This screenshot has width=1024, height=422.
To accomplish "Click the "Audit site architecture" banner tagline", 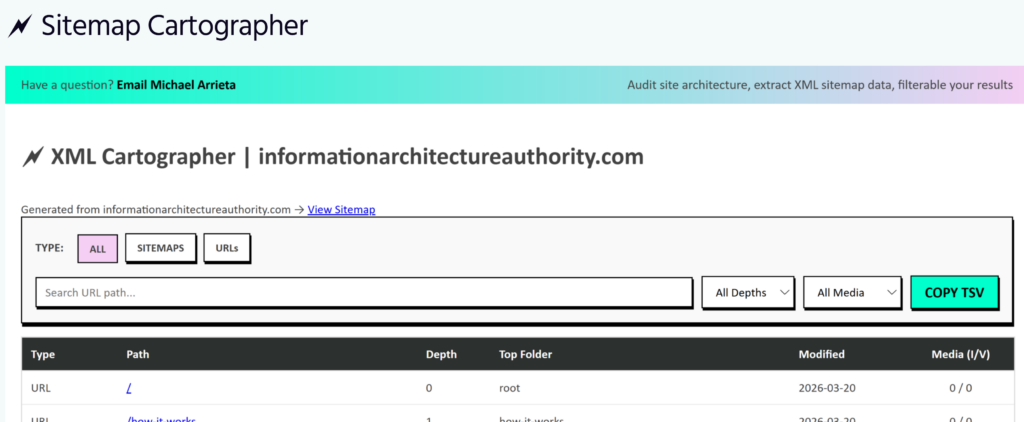I will (820, 85).
